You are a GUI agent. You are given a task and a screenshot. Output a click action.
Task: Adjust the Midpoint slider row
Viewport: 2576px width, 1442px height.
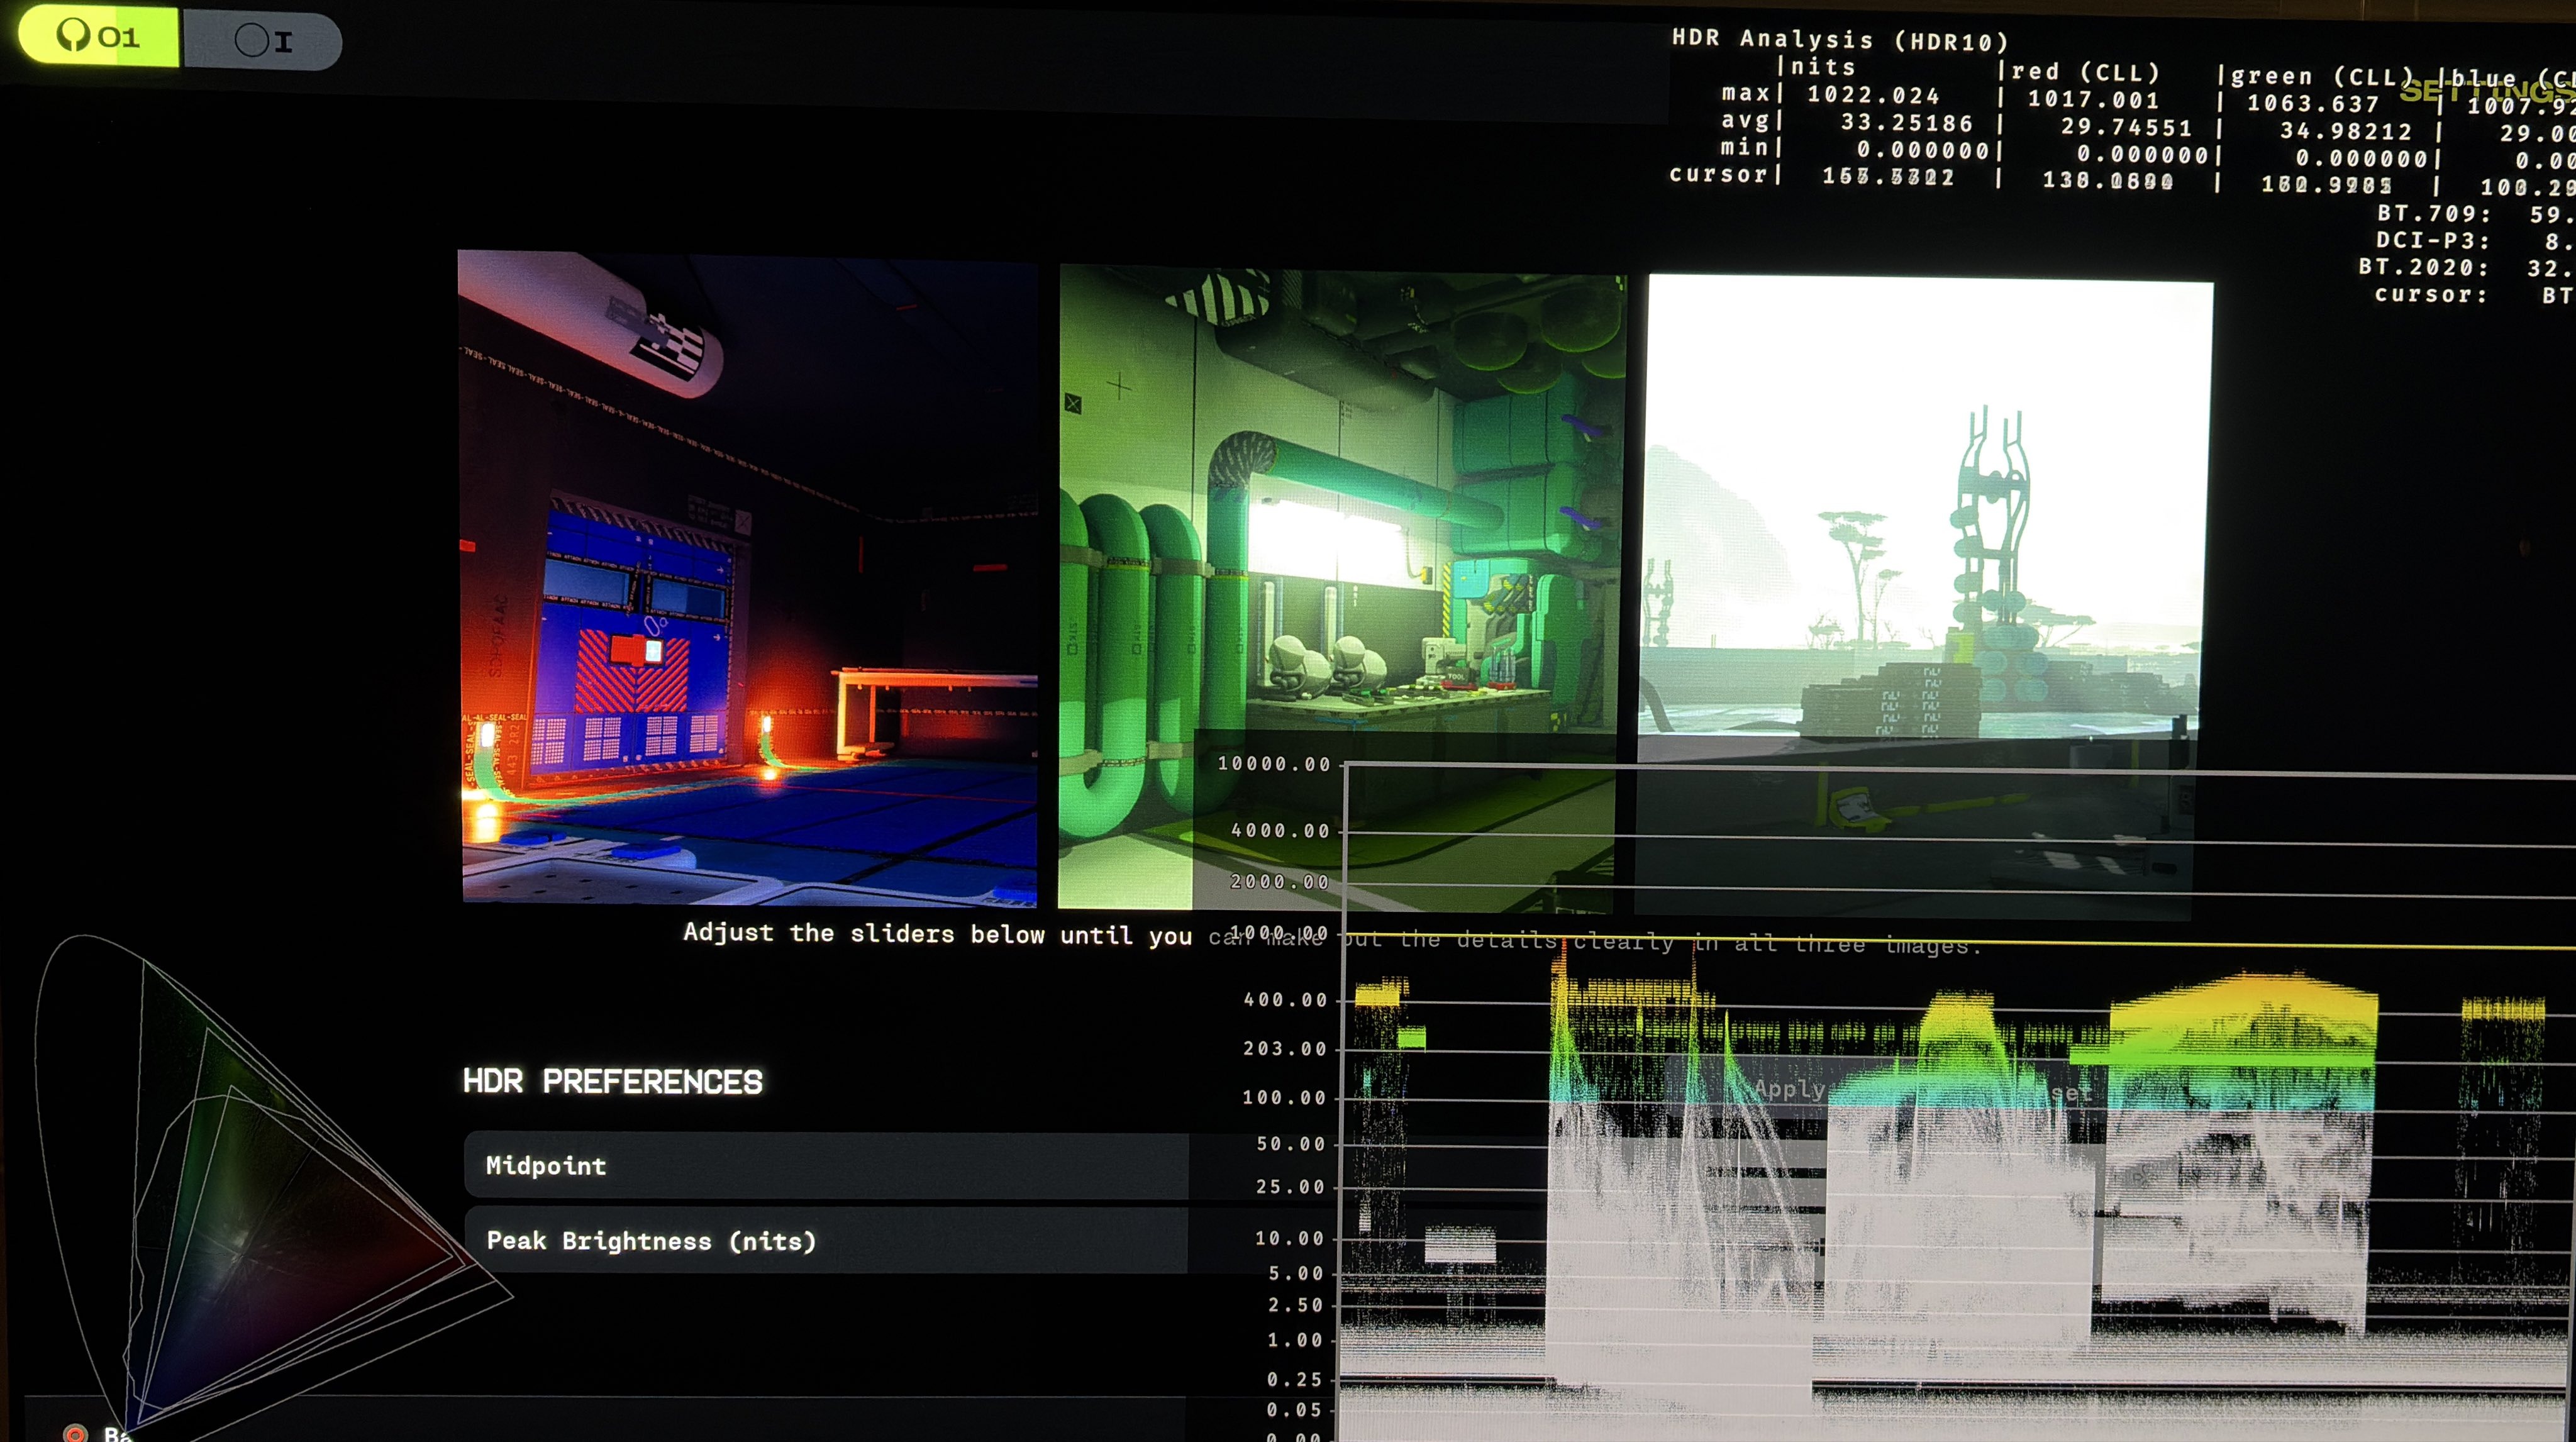tap(826, 1166)
